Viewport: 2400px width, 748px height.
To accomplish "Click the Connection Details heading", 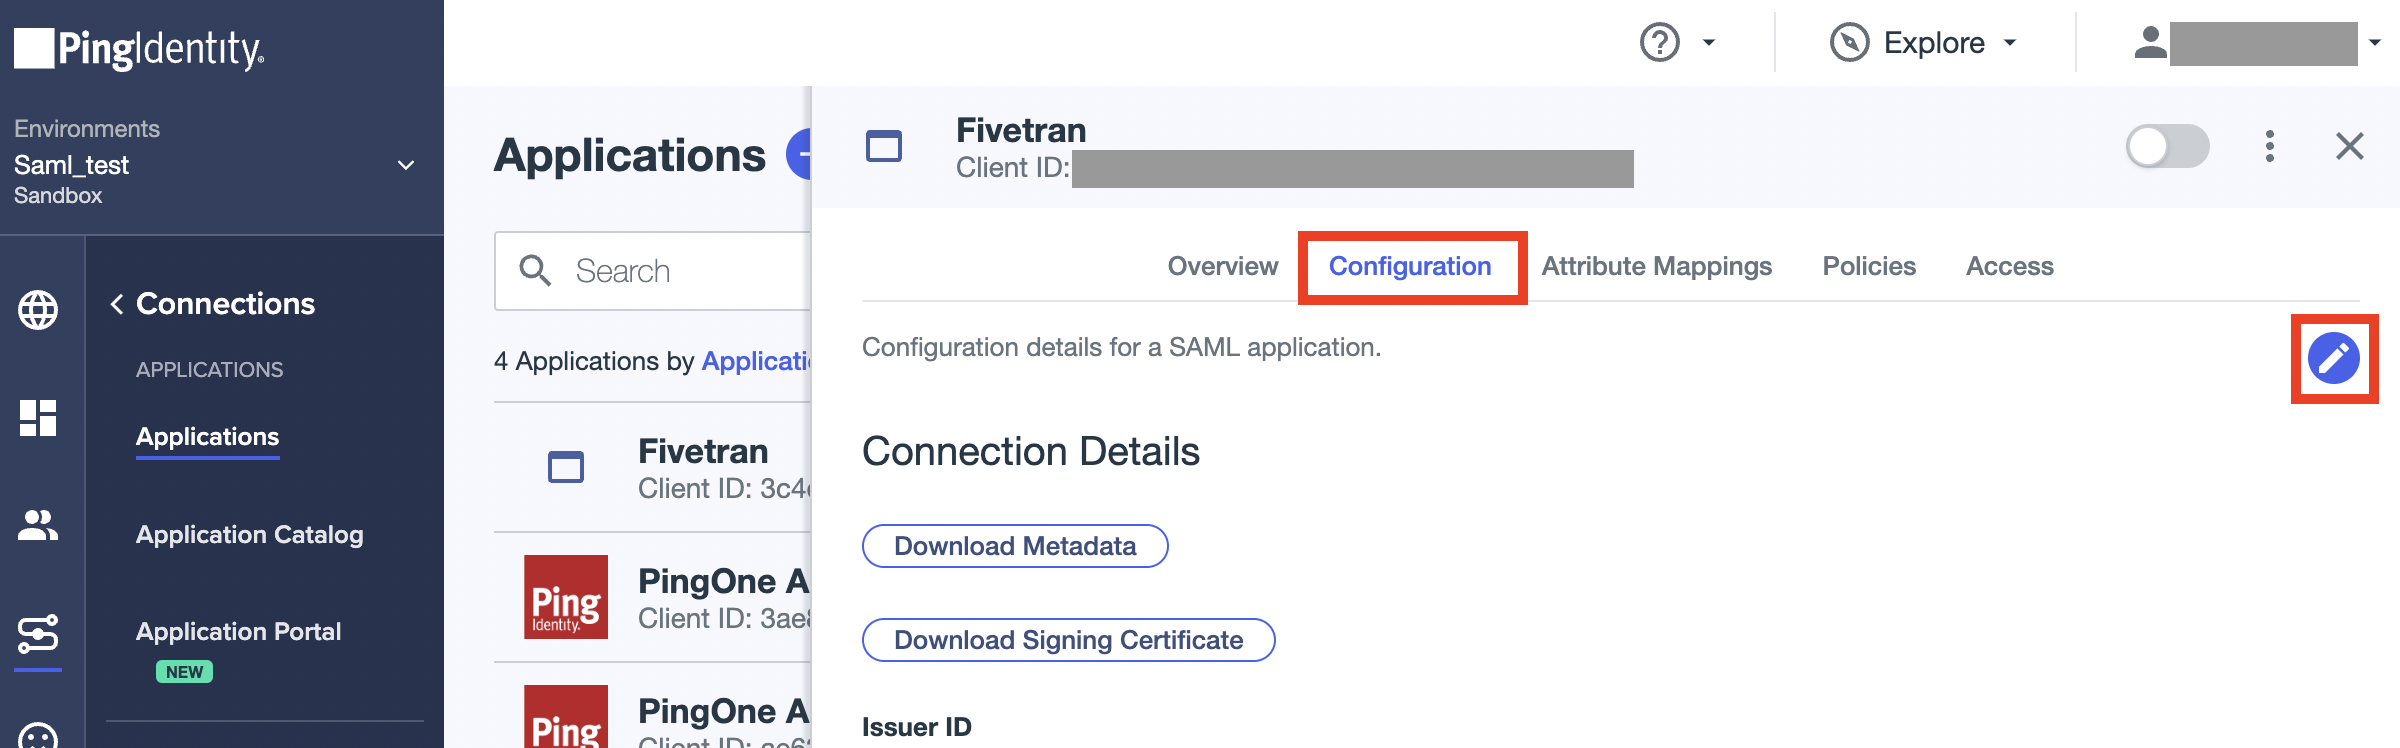I will coord(1031,452).
